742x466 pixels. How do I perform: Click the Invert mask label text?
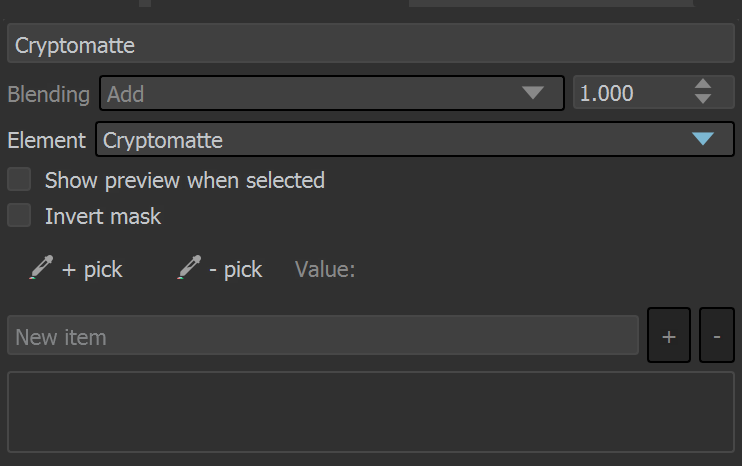[x=103, y=216]
